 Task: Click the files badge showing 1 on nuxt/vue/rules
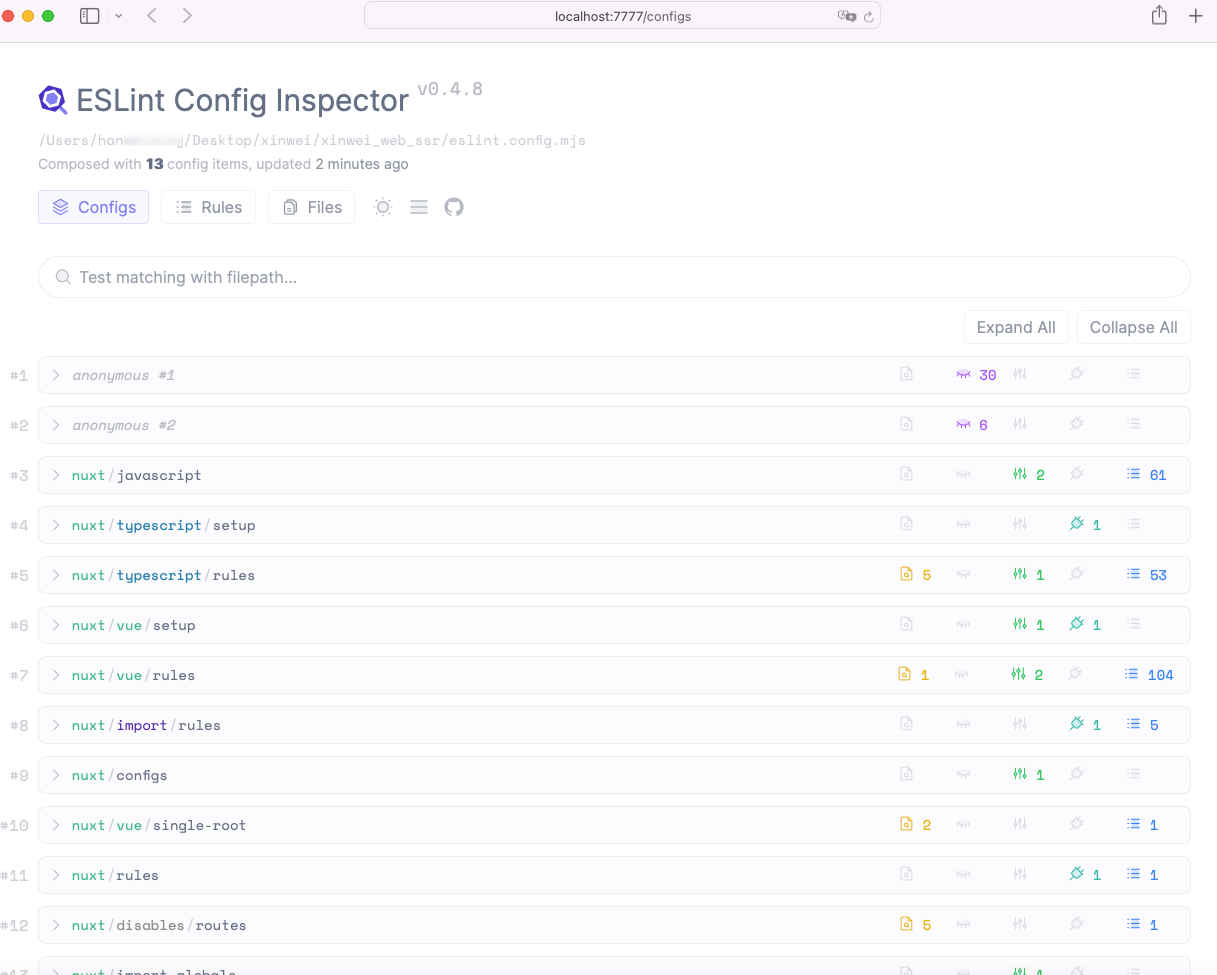914,675
